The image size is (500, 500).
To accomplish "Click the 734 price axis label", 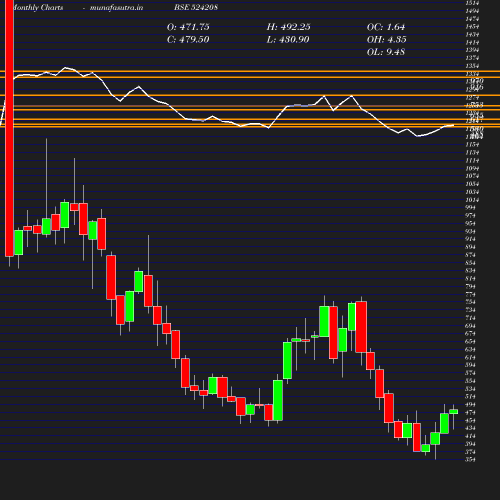I will click(470, 310).
